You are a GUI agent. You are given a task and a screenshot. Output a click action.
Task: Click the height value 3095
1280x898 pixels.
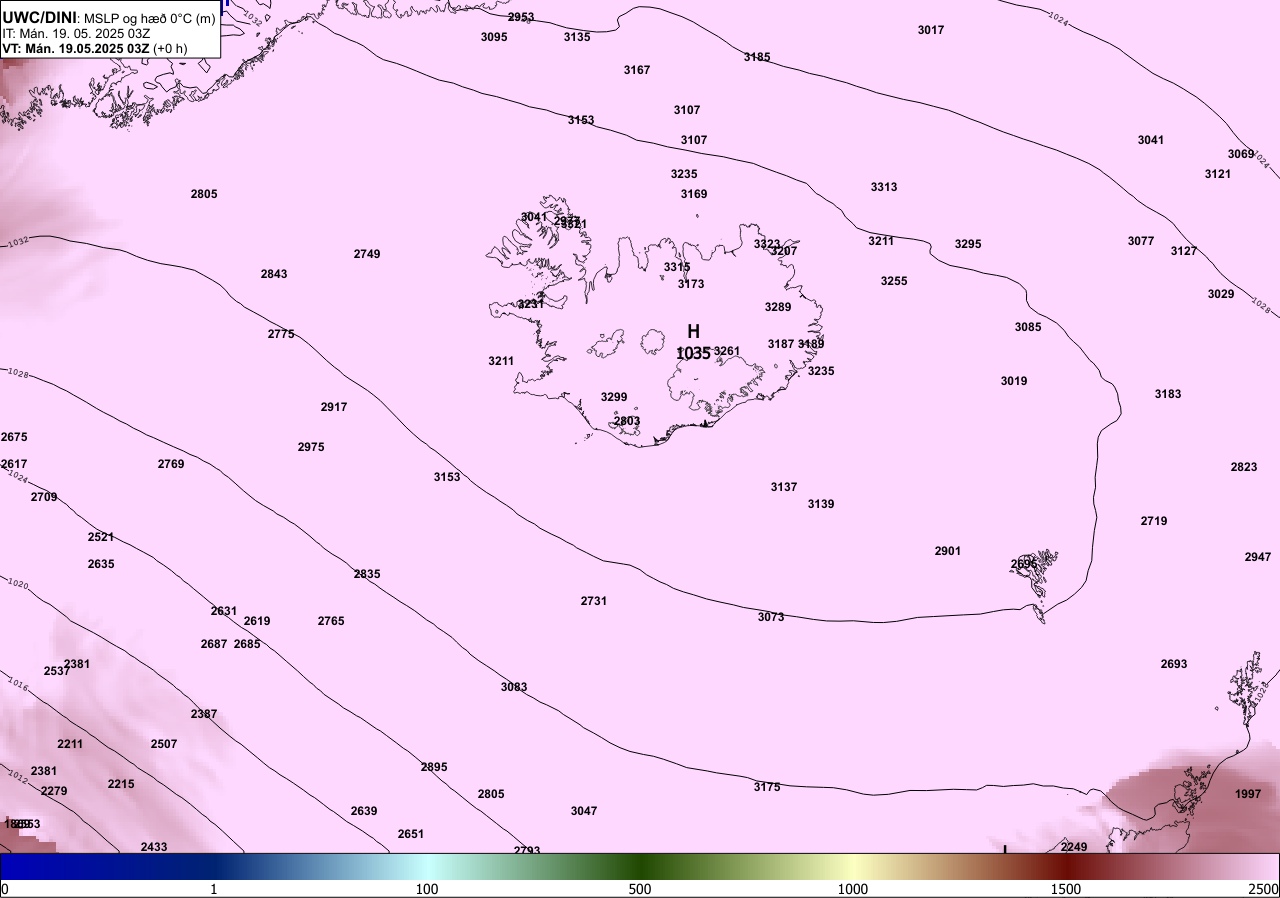(494, 37)
